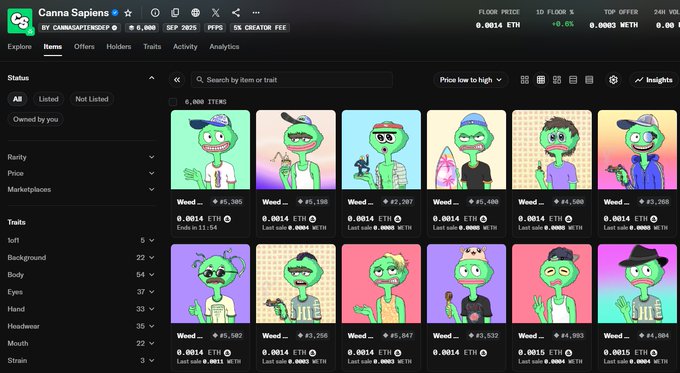This screenshot has height=373, width=680.
Task: Click the share icon
Action: 236,13
